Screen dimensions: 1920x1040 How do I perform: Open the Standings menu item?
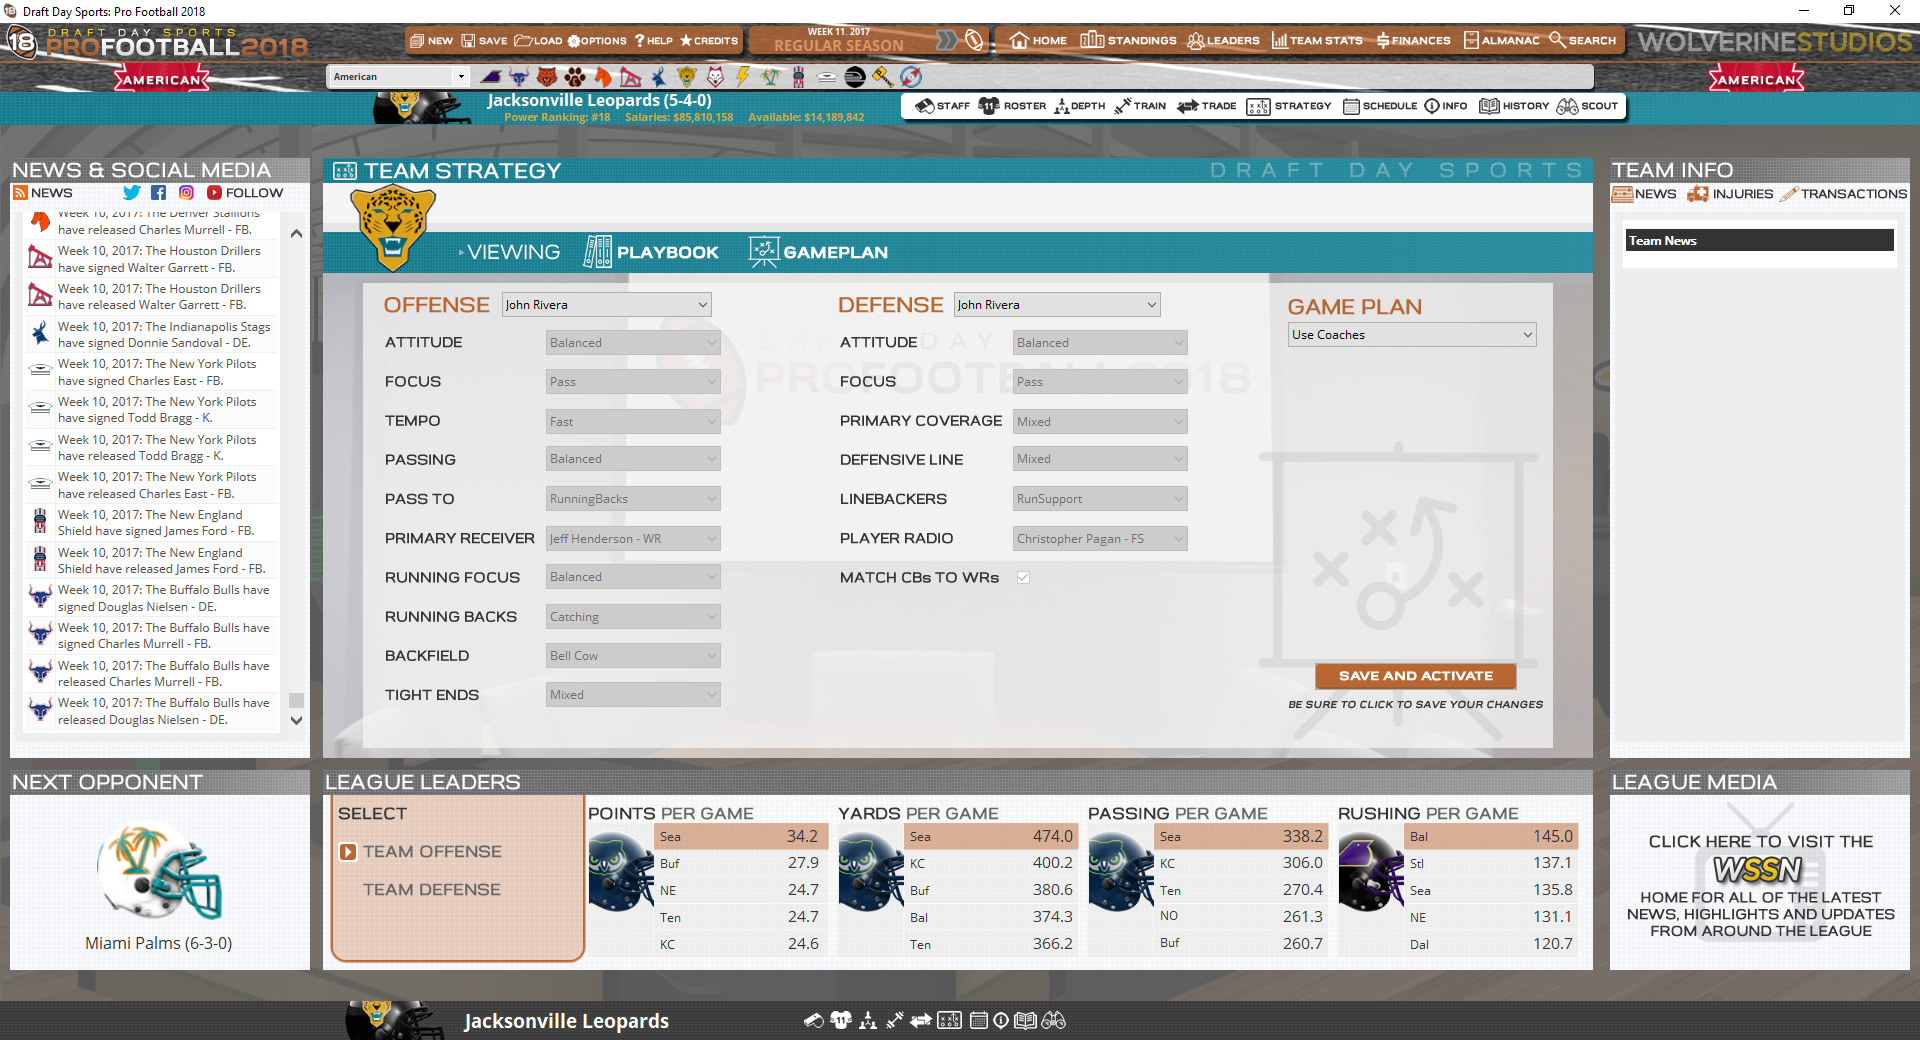[x=1128, y=40]
